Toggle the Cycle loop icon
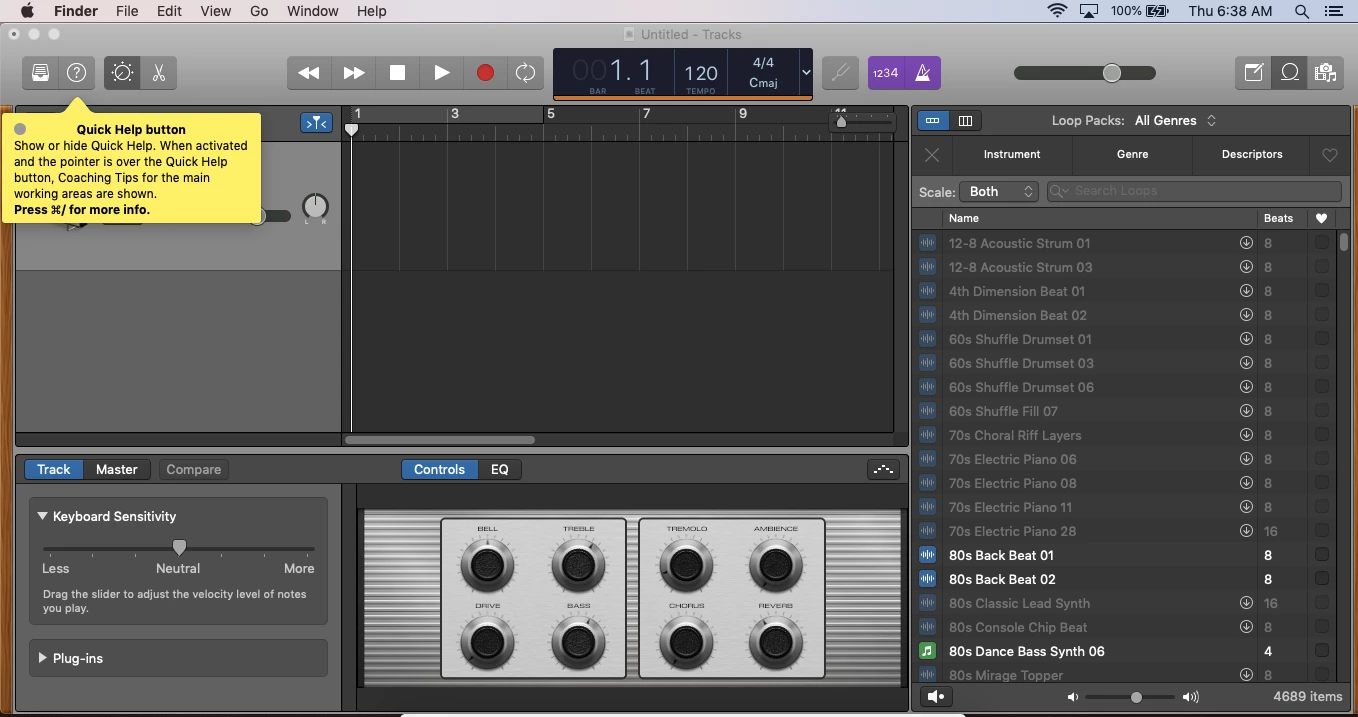This screenshot has height=717, width=1358. pyautogui.click(x=525, y=73)
